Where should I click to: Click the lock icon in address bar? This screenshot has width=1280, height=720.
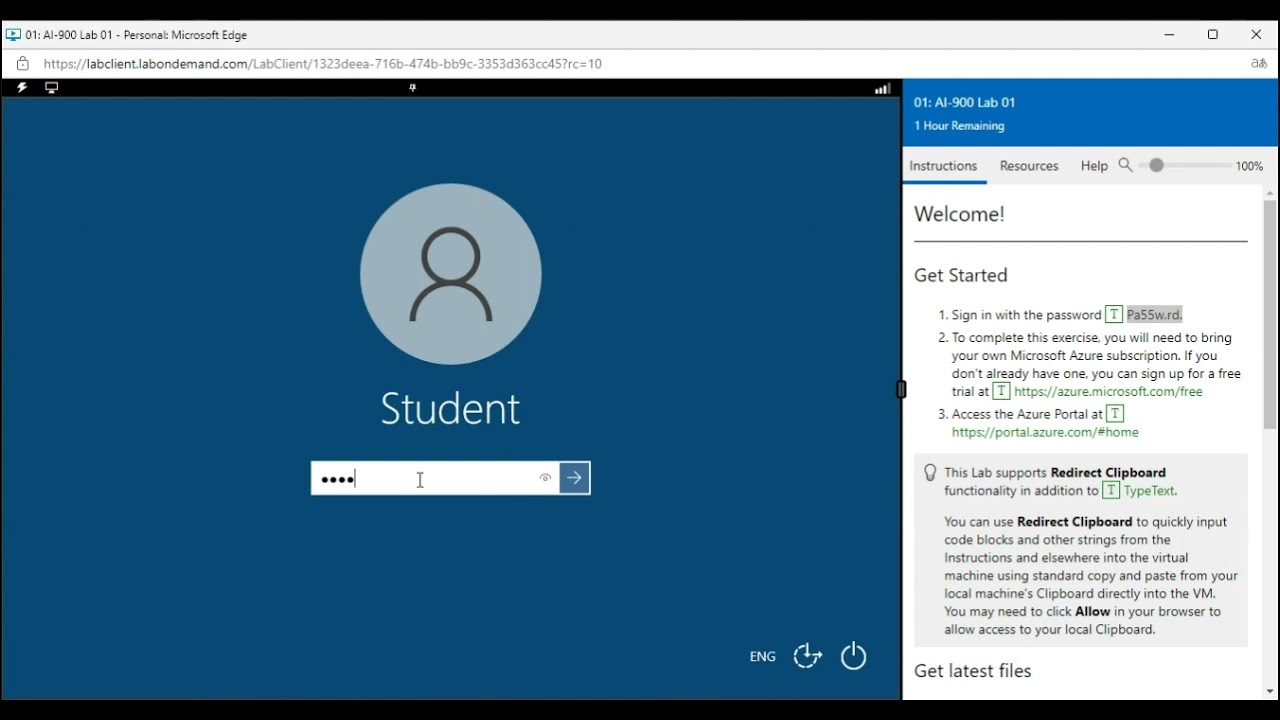22,63
